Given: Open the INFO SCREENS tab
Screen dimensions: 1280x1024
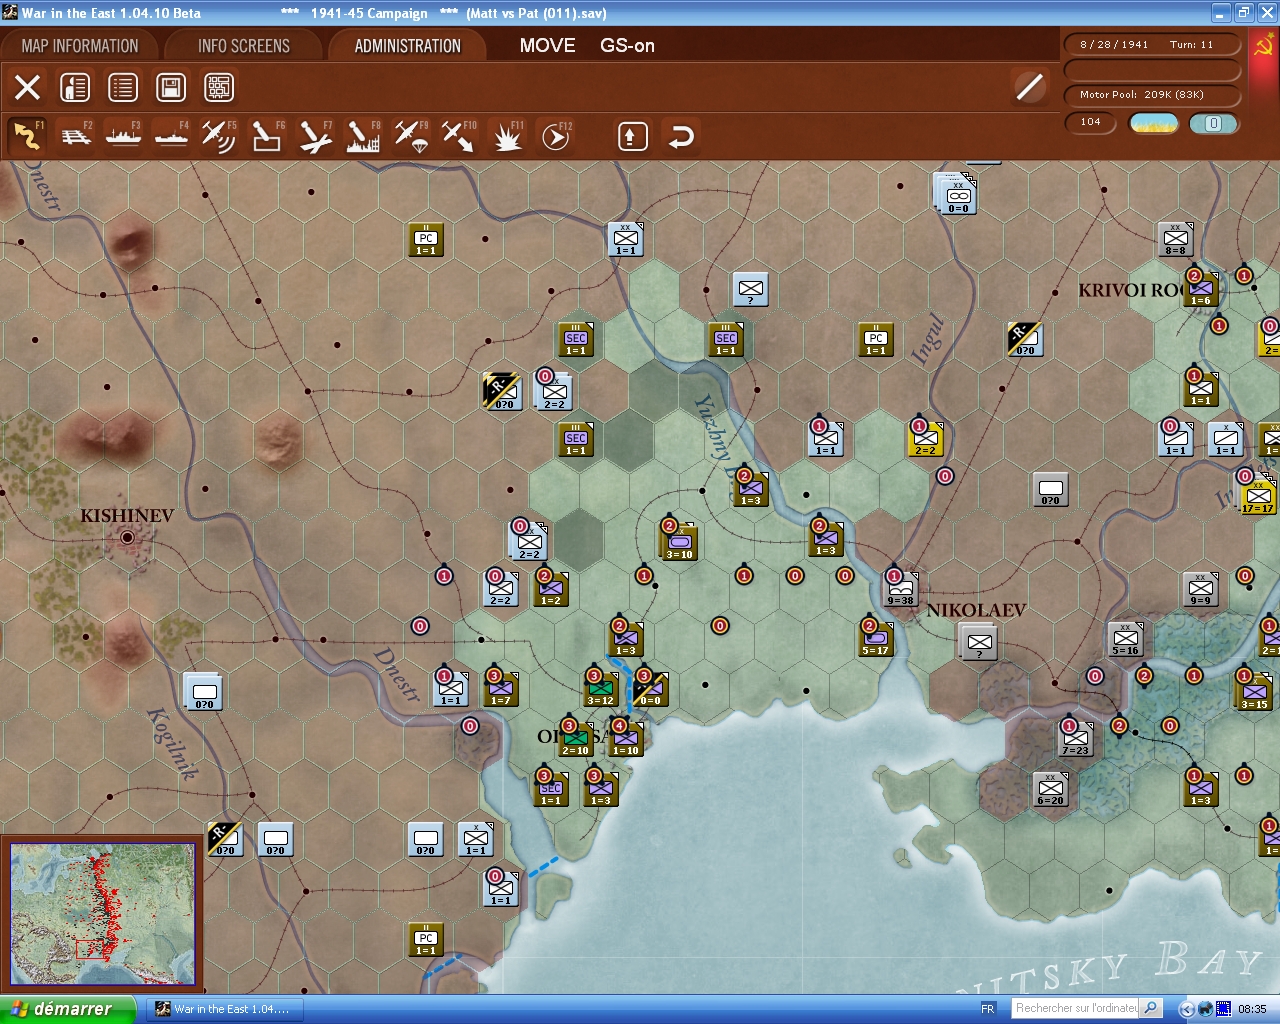Looking at the screenshot, I should click(x=244, y=46).
